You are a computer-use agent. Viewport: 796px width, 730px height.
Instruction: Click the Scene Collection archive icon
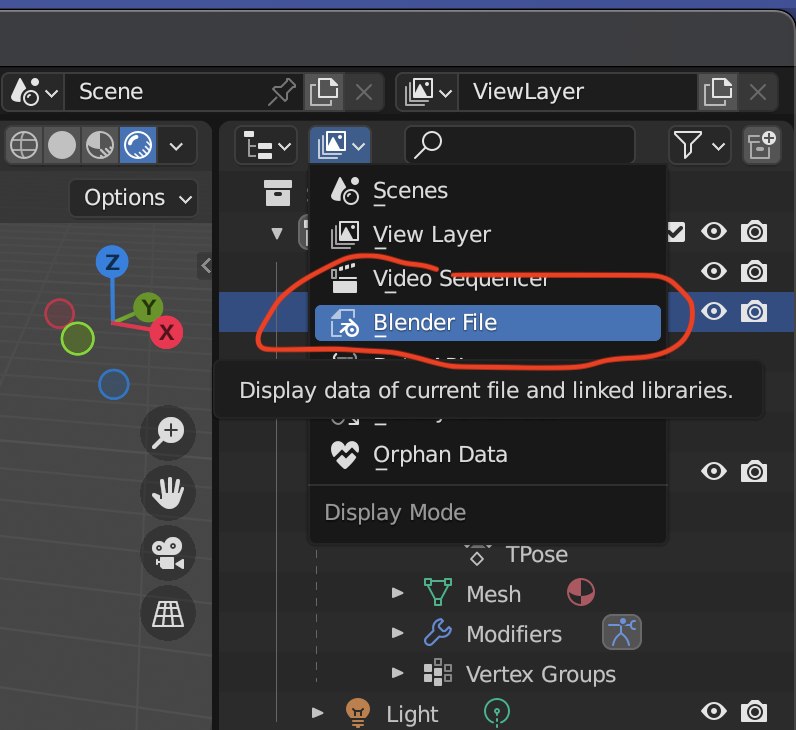(x=278, y=193)
